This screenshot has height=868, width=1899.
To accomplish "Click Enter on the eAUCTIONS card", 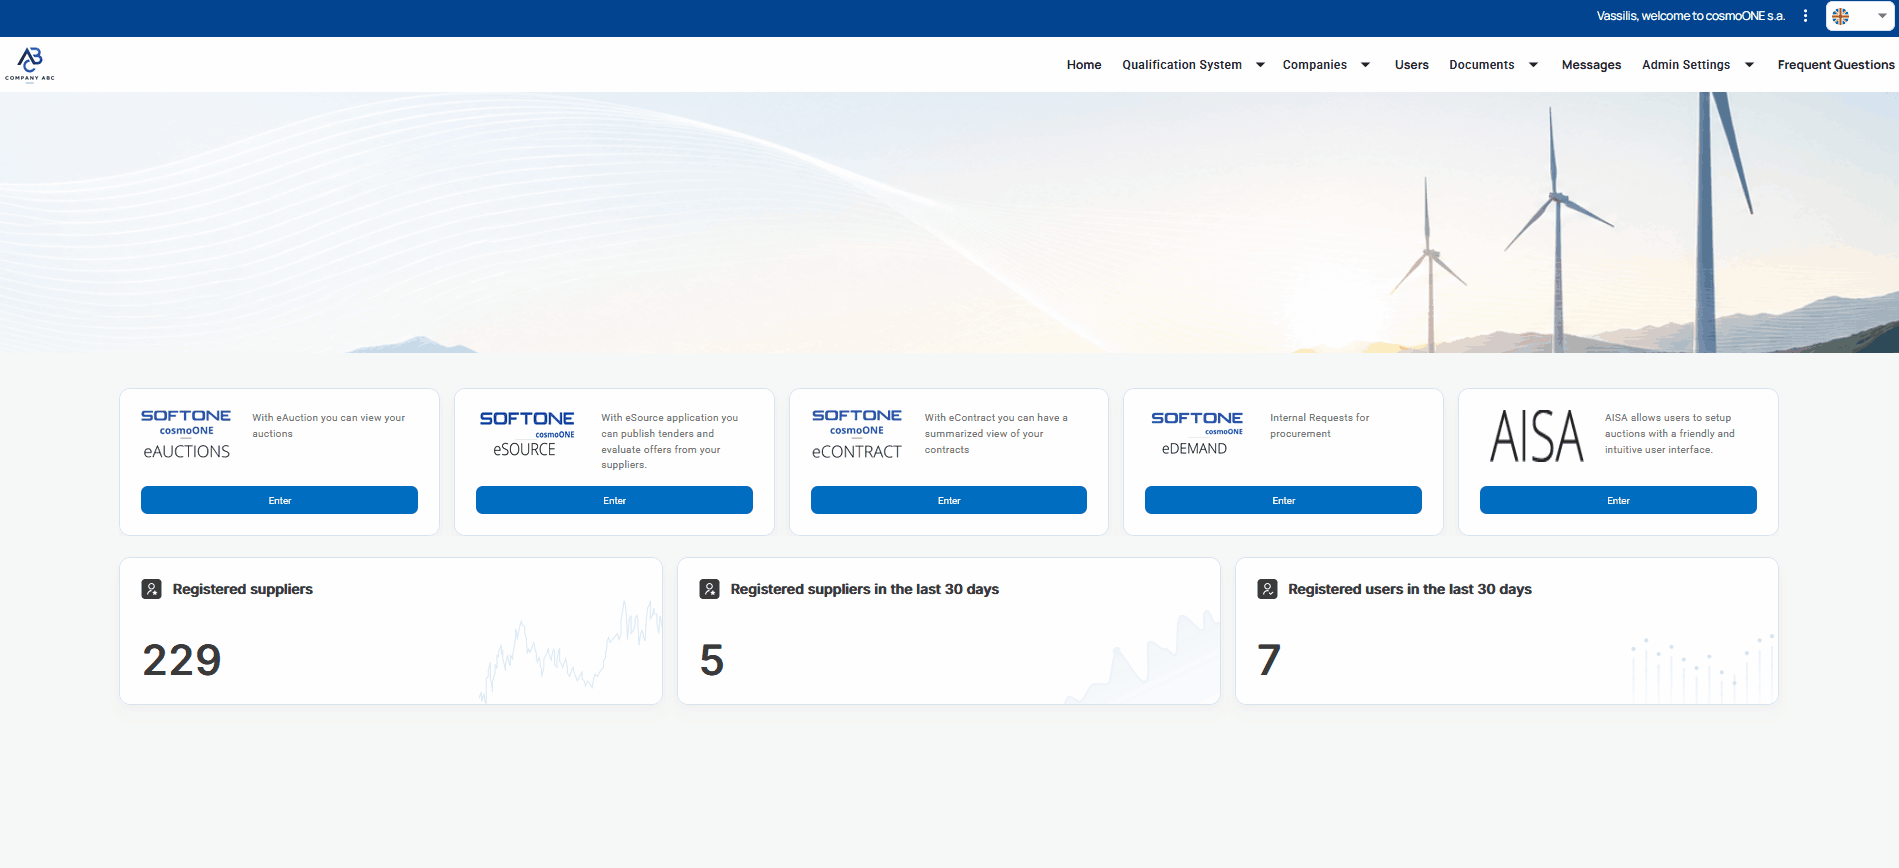I will 279,500.
